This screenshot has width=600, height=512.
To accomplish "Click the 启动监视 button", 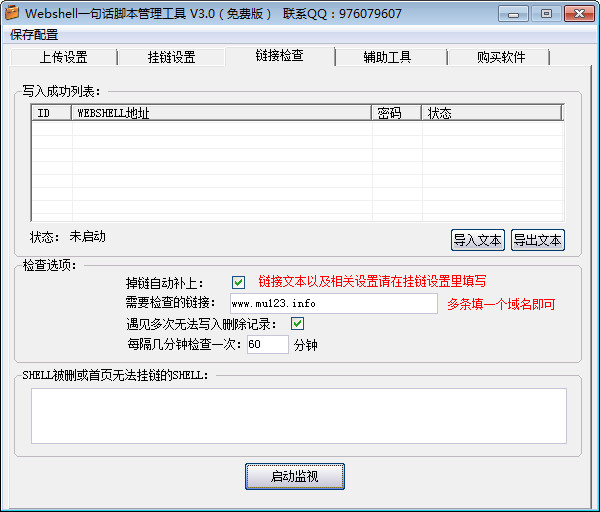I will click(295, 476).
